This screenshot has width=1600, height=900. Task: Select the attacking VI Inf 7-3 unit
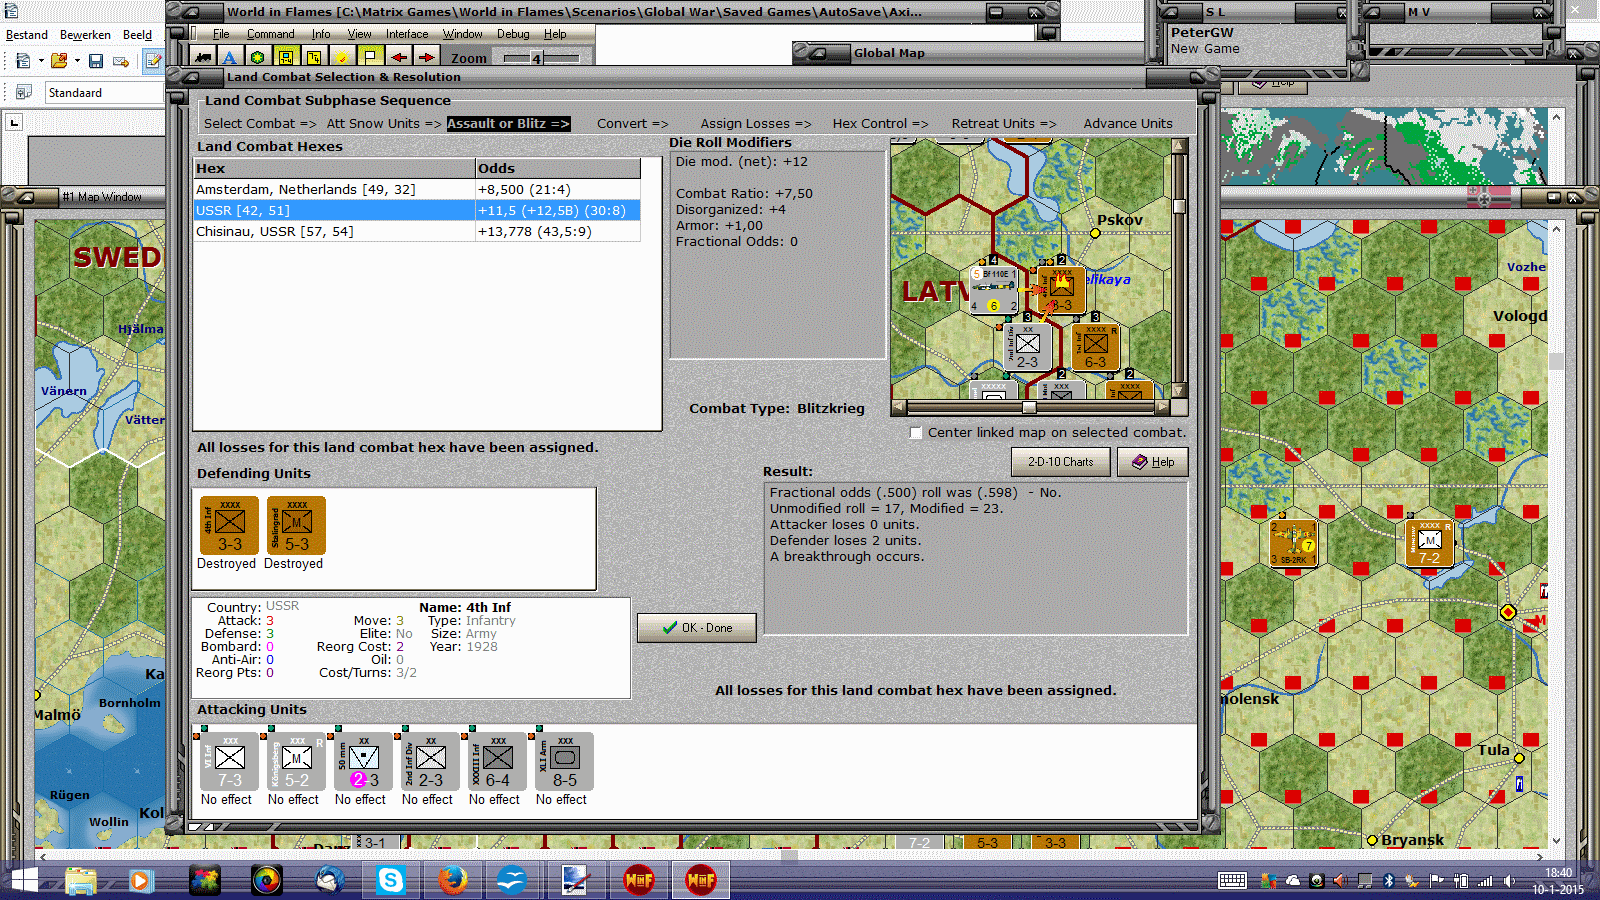[x=230, y=762]
